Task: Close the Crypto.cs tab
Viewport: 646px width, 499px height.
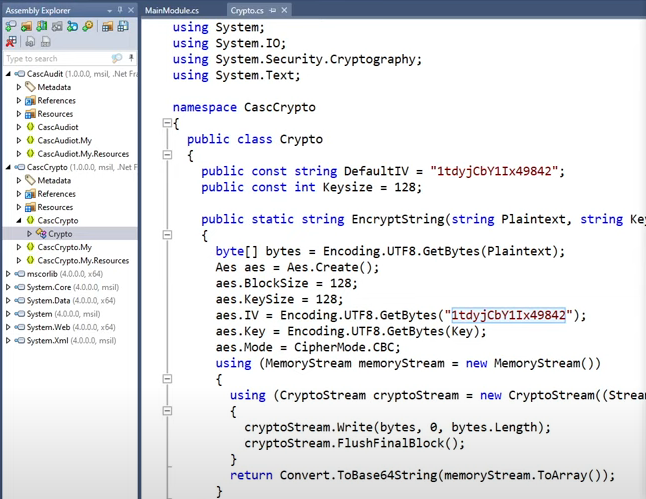Action: coord(284,10)
